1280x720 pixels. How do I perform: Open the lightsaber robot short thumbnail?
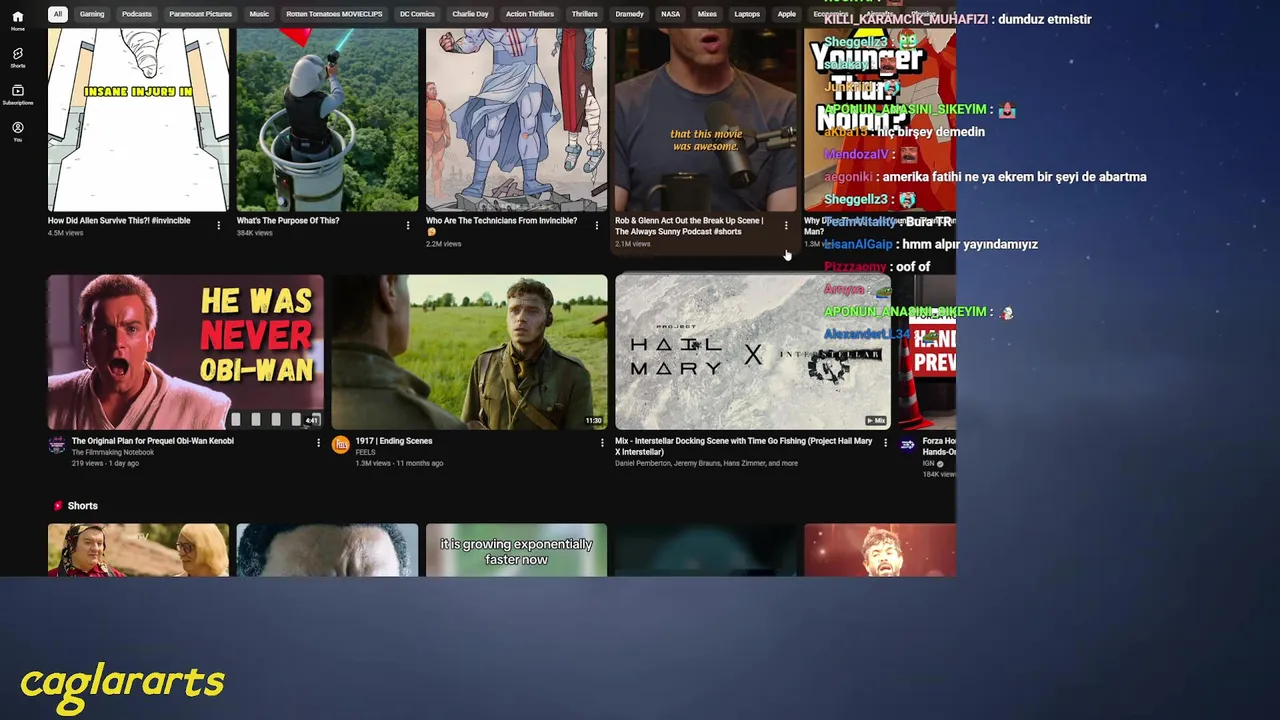coord(327,120)
